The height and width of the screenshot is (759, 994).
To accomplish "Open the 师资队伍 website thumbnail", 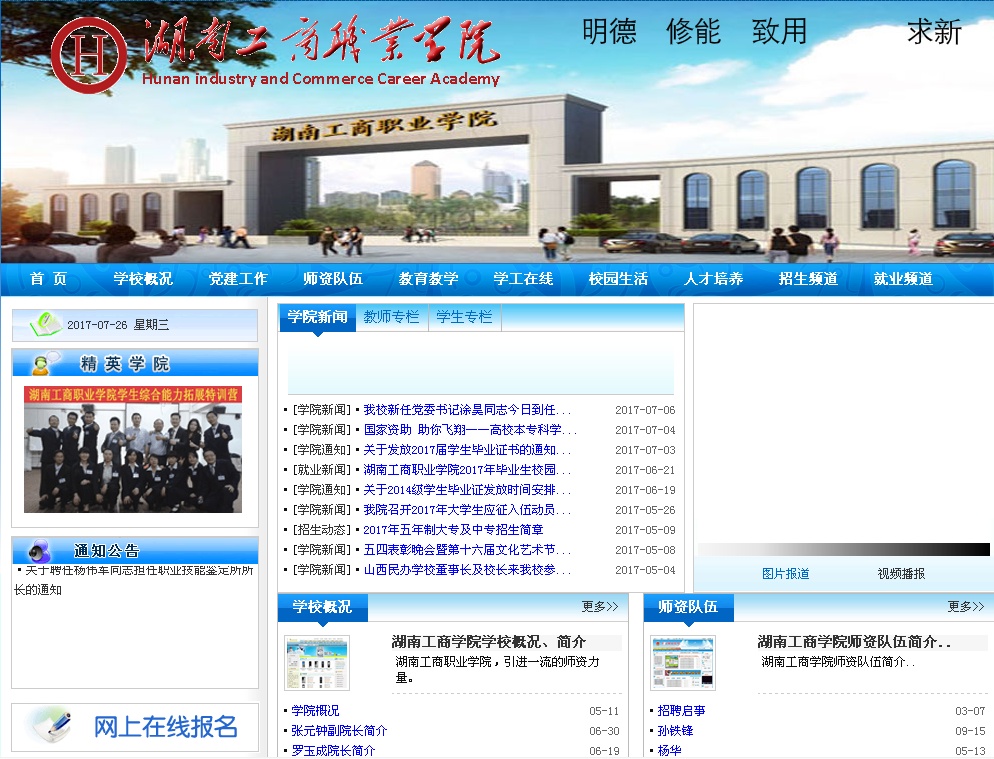I will click(x=683, y=663).
